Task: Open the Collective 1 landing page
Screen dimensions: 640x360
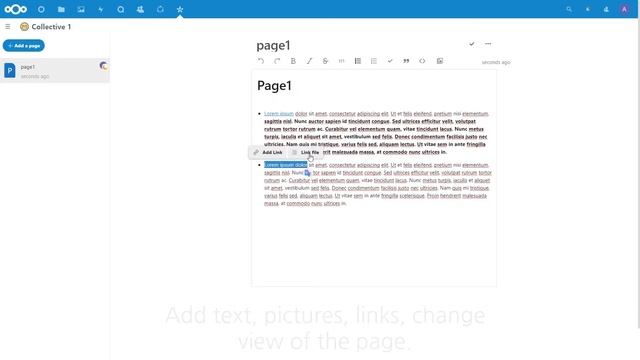Action: (x=46, y=27)
